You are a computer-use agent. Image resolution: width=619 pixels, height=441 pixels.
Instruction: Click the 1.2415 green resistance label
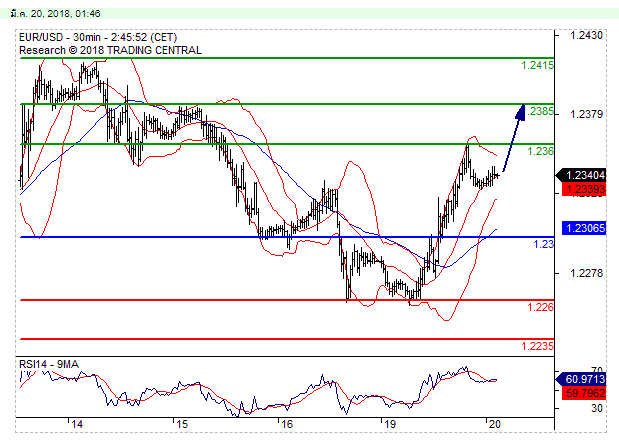(x=537, y=65)
